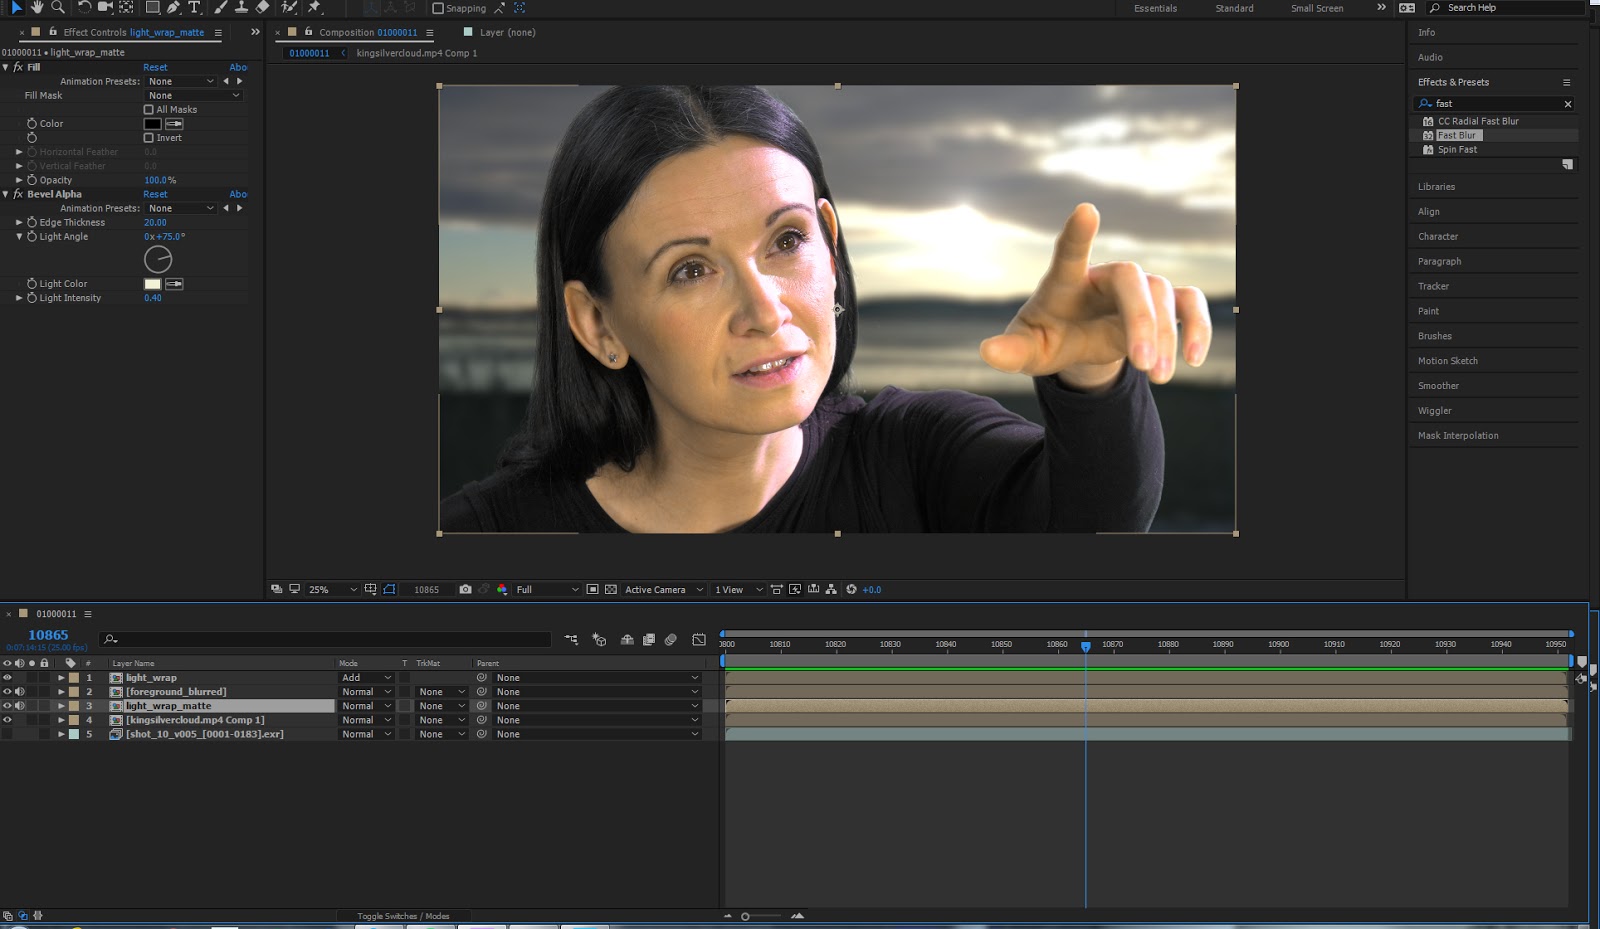Toggle the Fill effect fx switch
1600x929 pixels.
(x=18, y=67)
